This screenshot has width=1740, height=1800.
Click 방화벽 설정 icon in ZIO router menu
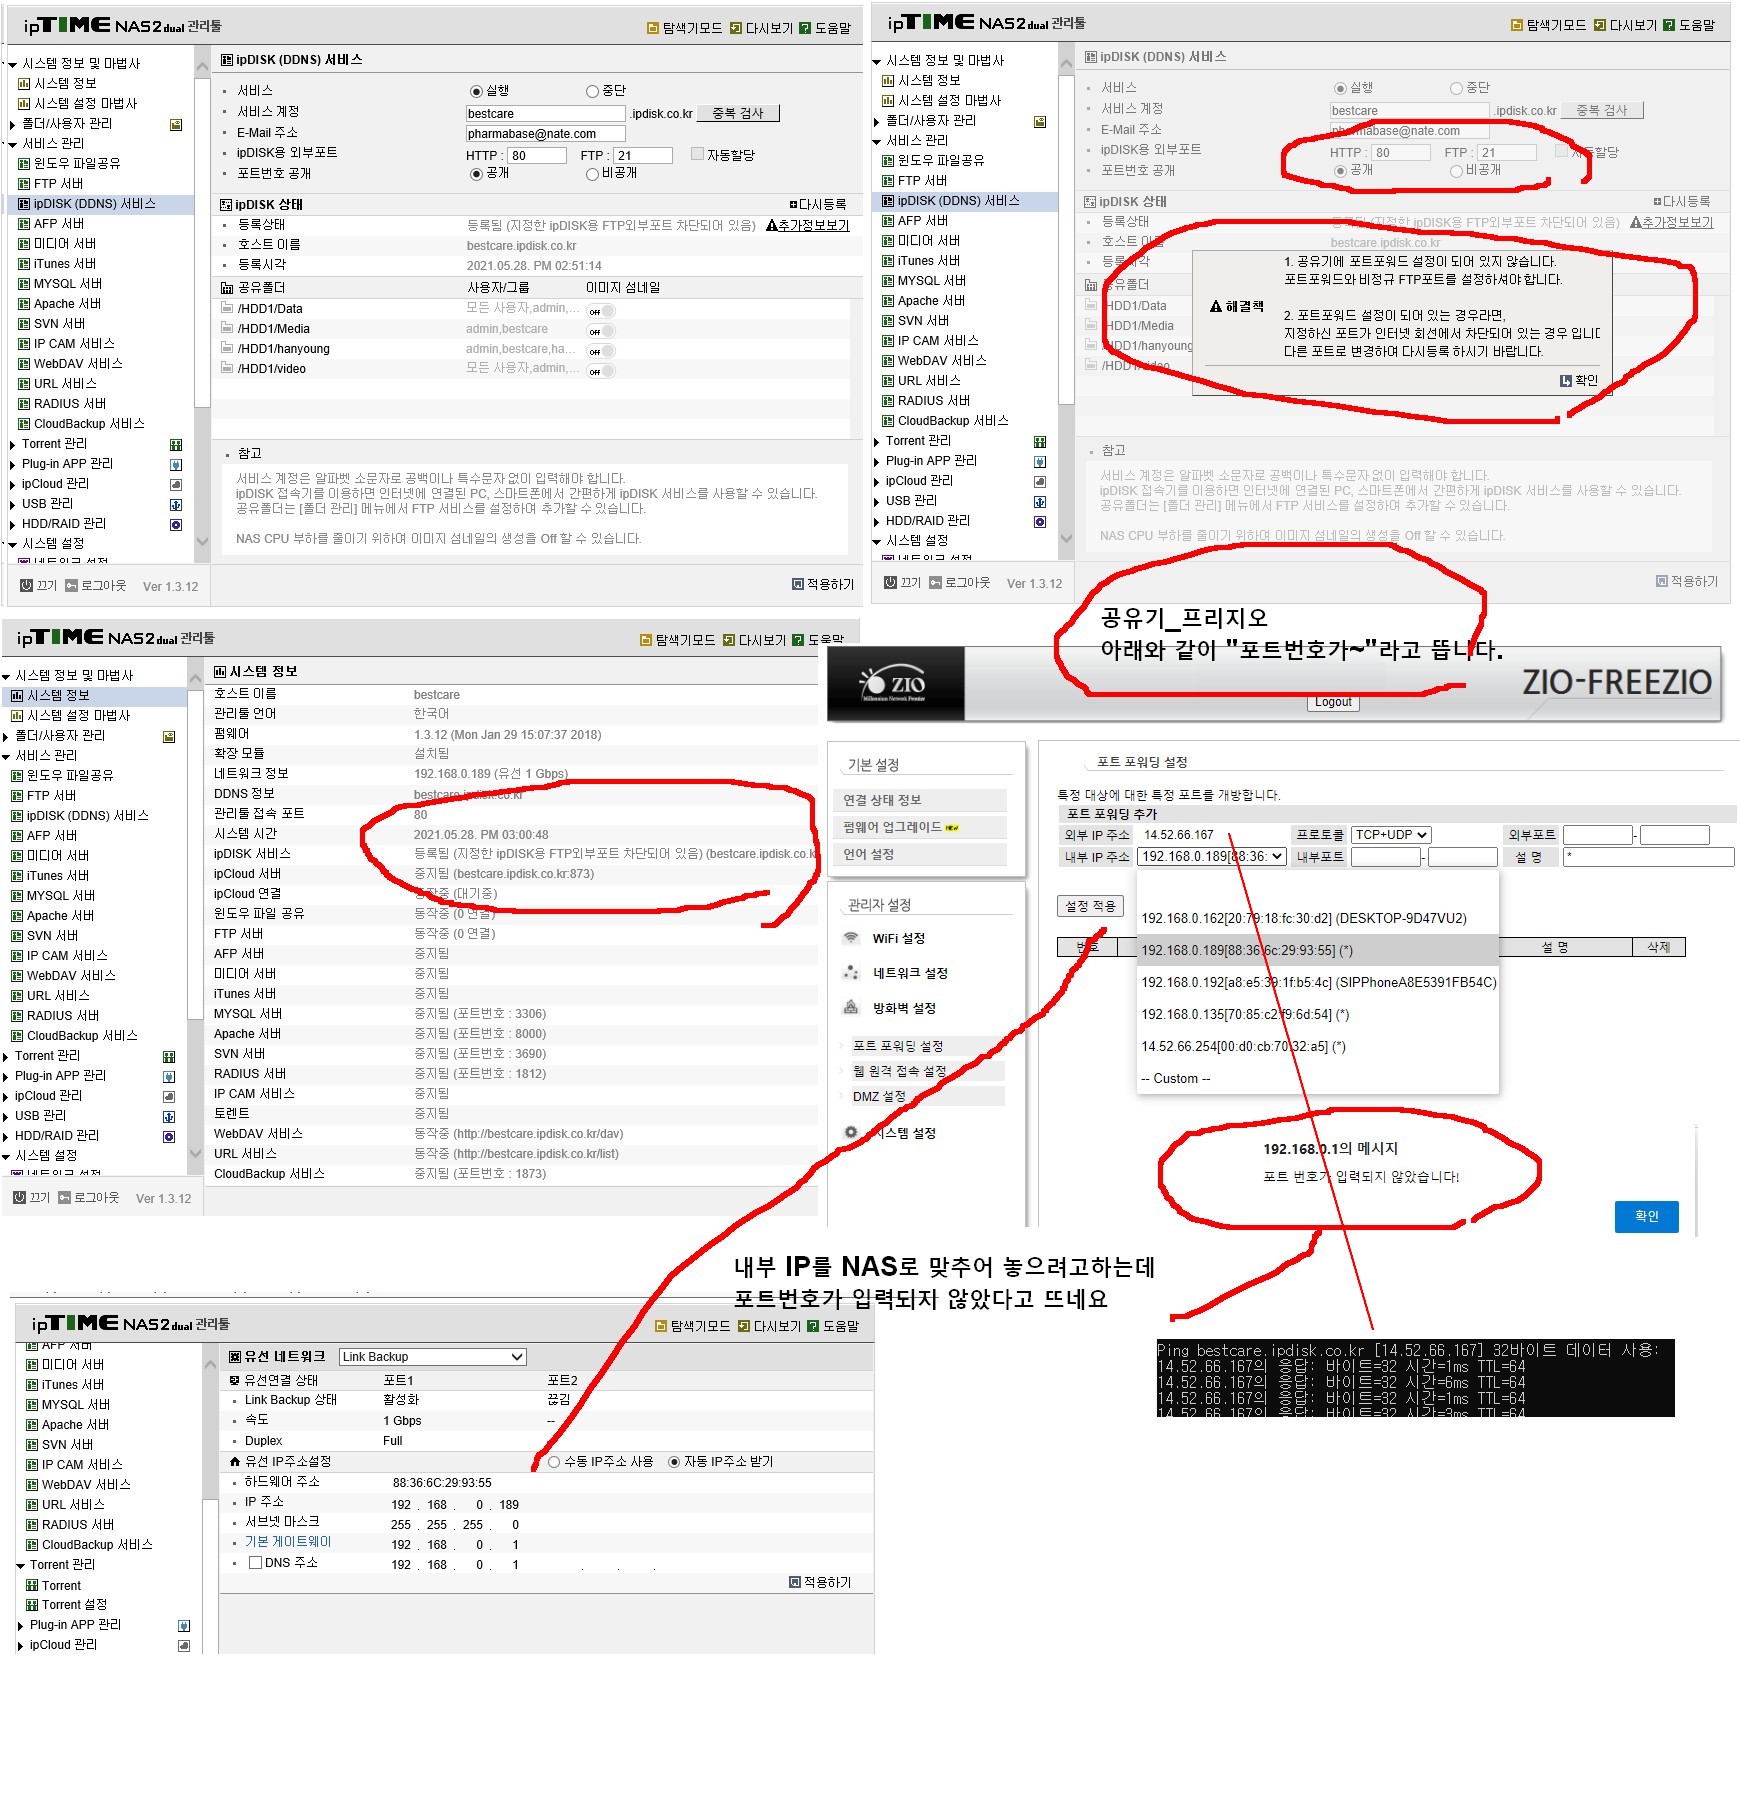tap(851, 1007)
